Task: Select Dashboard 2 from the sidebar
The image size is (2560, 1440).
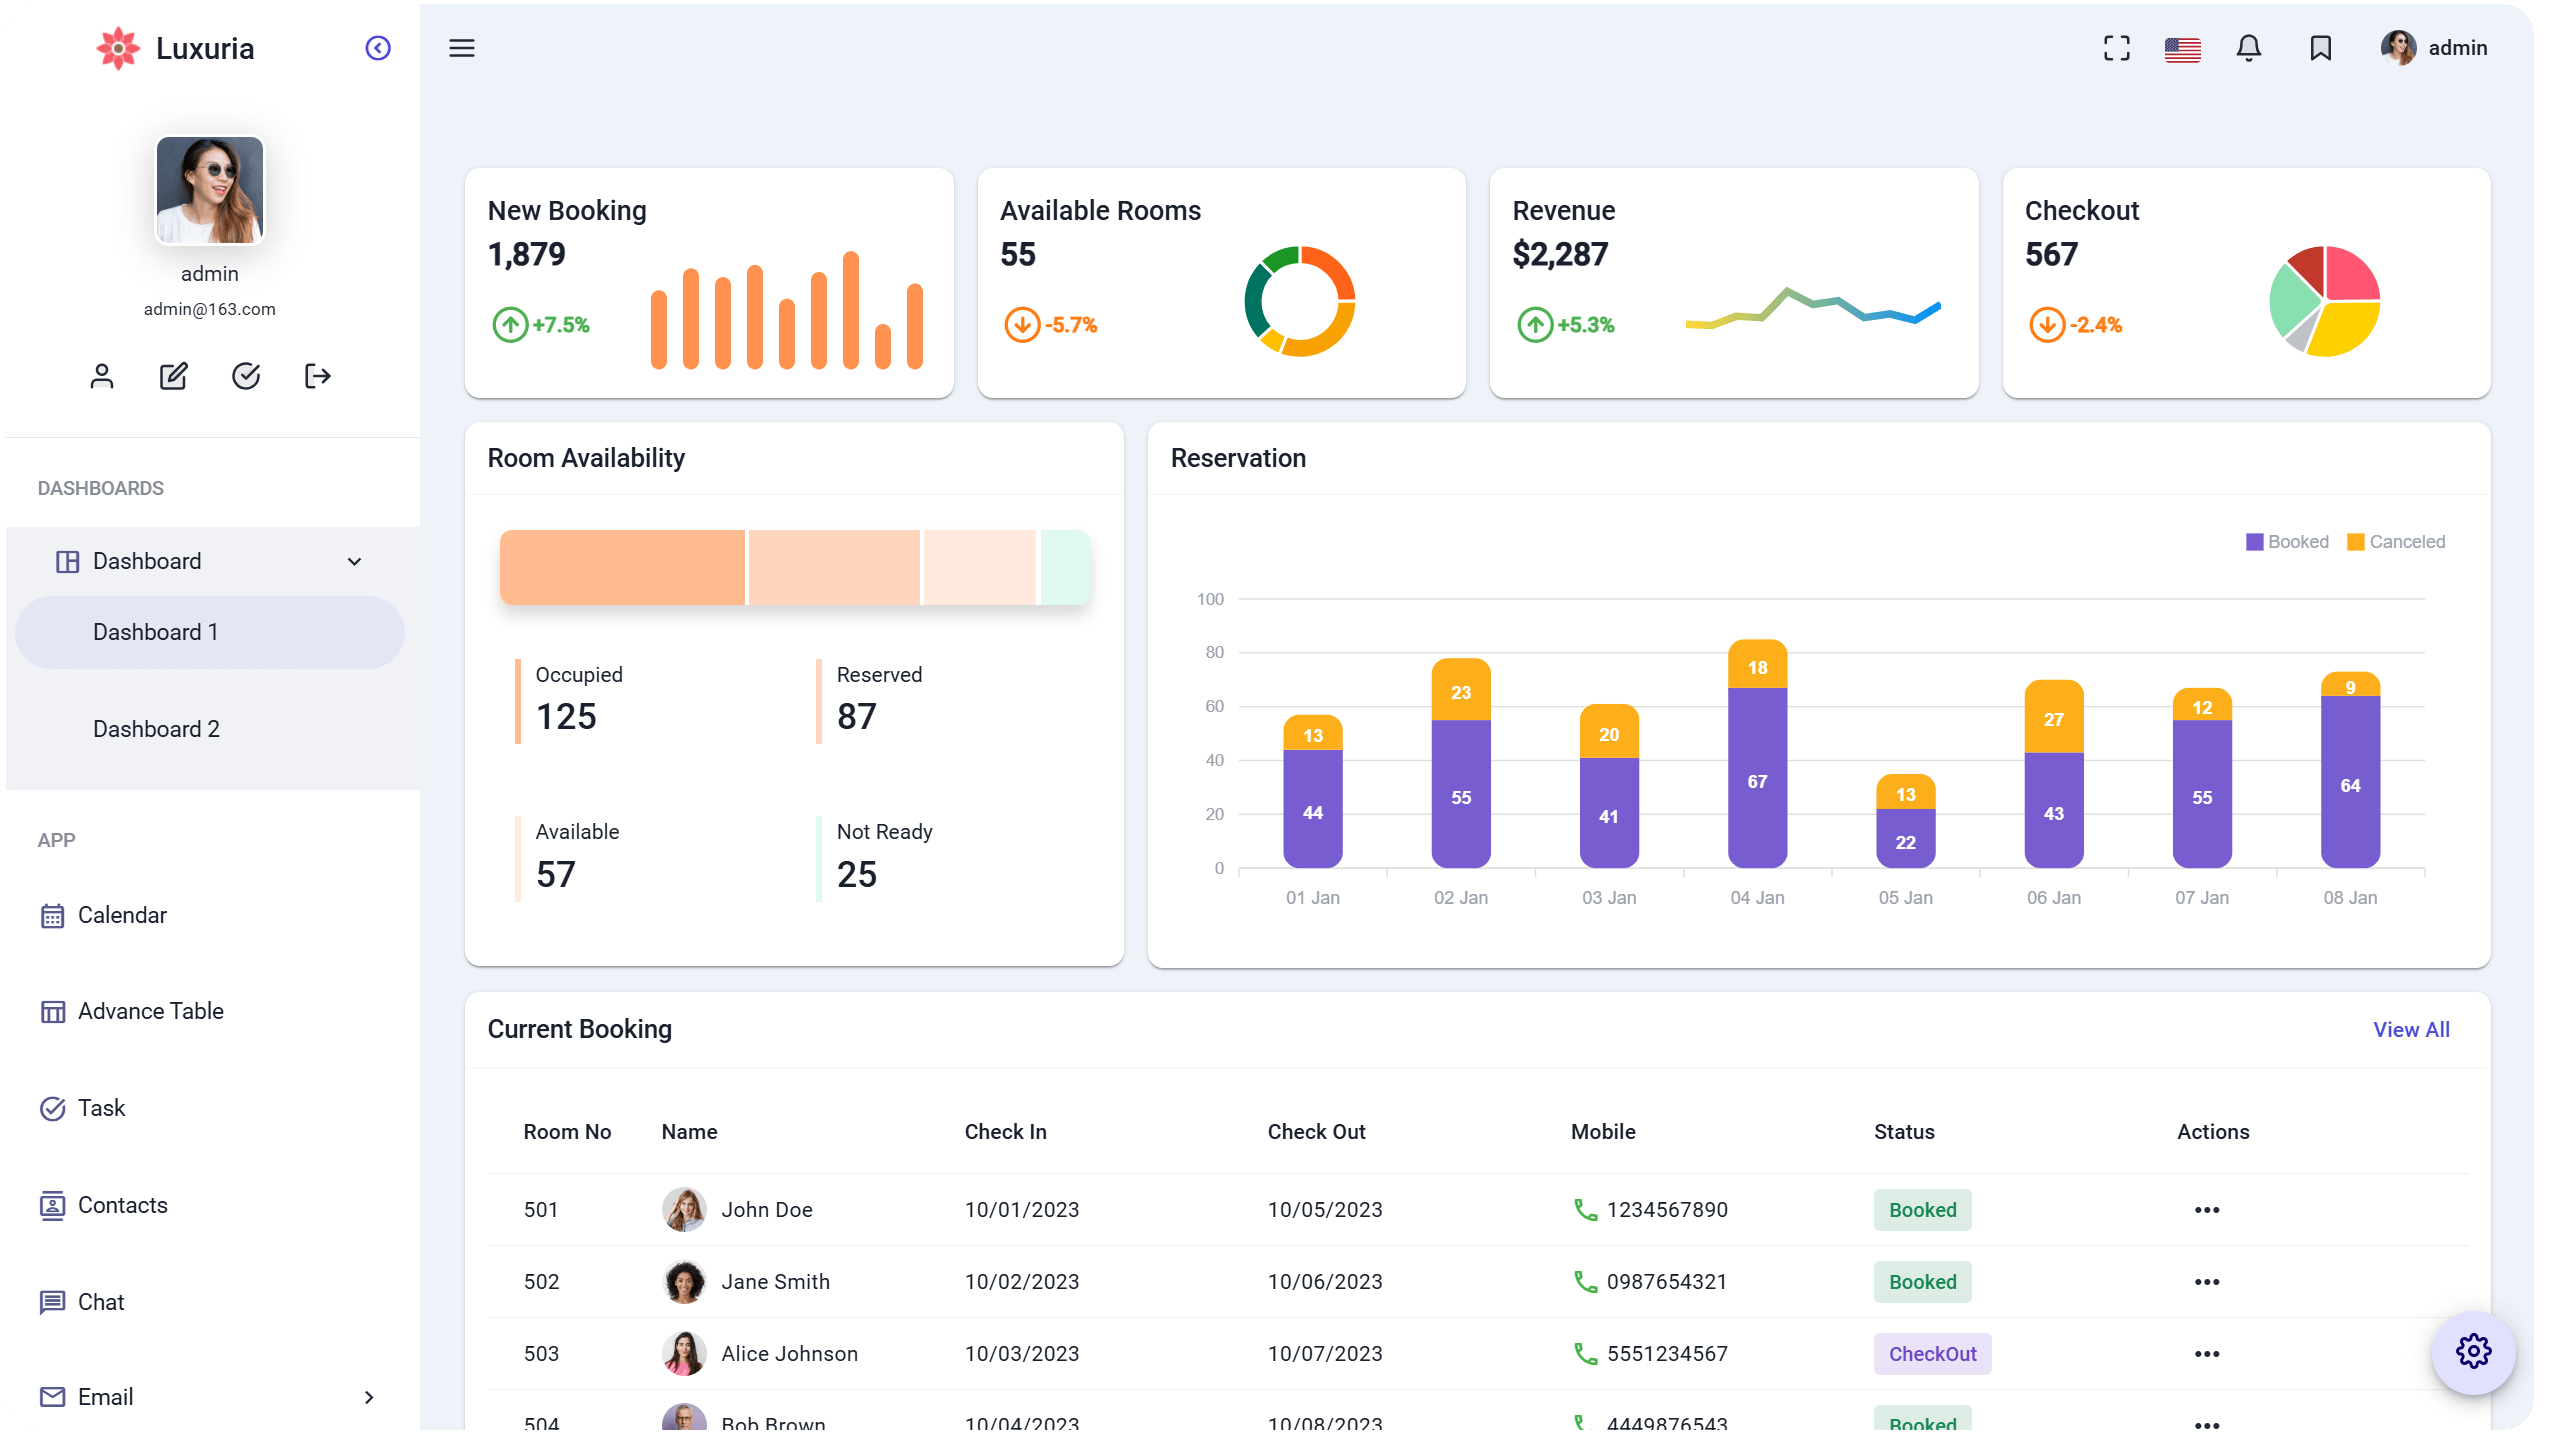Action: pos(156,729)
